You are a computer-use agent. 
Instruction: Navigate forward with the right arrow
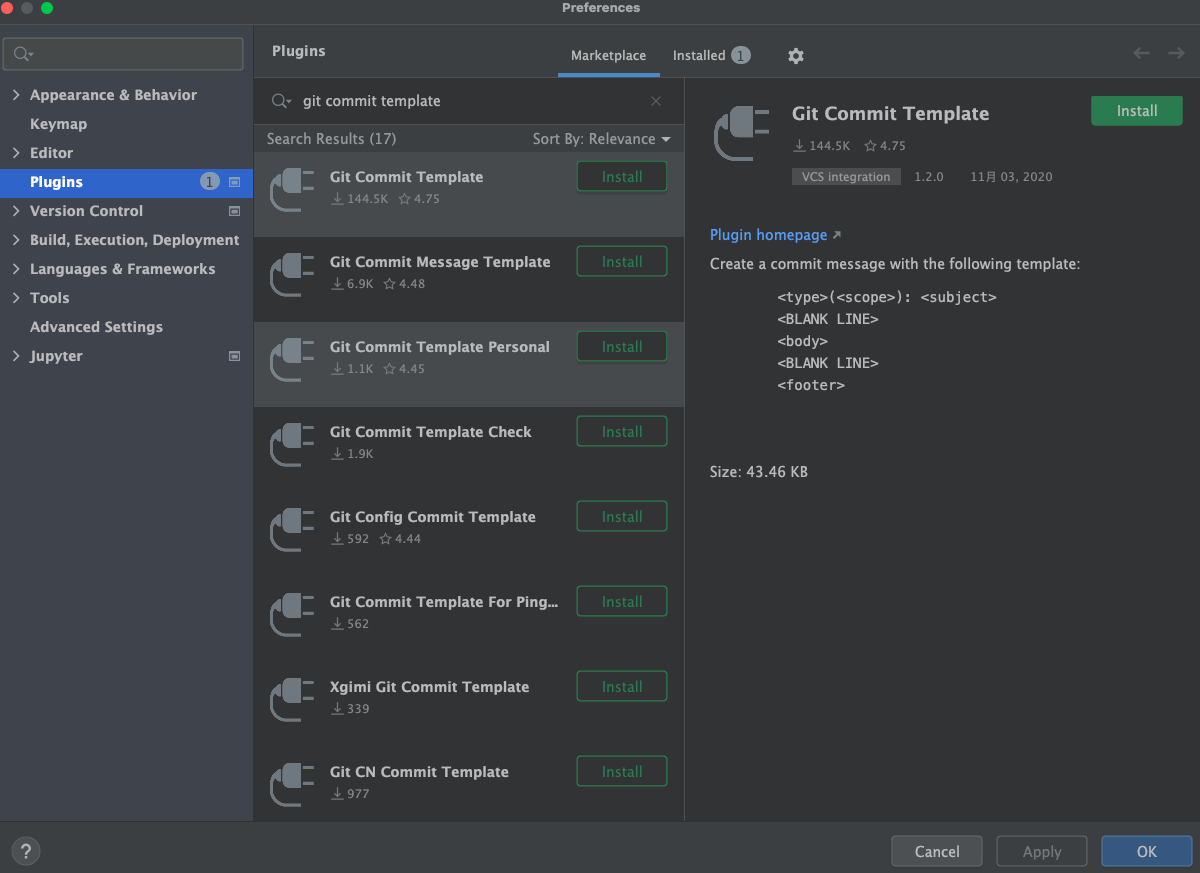pos(1176,53)
